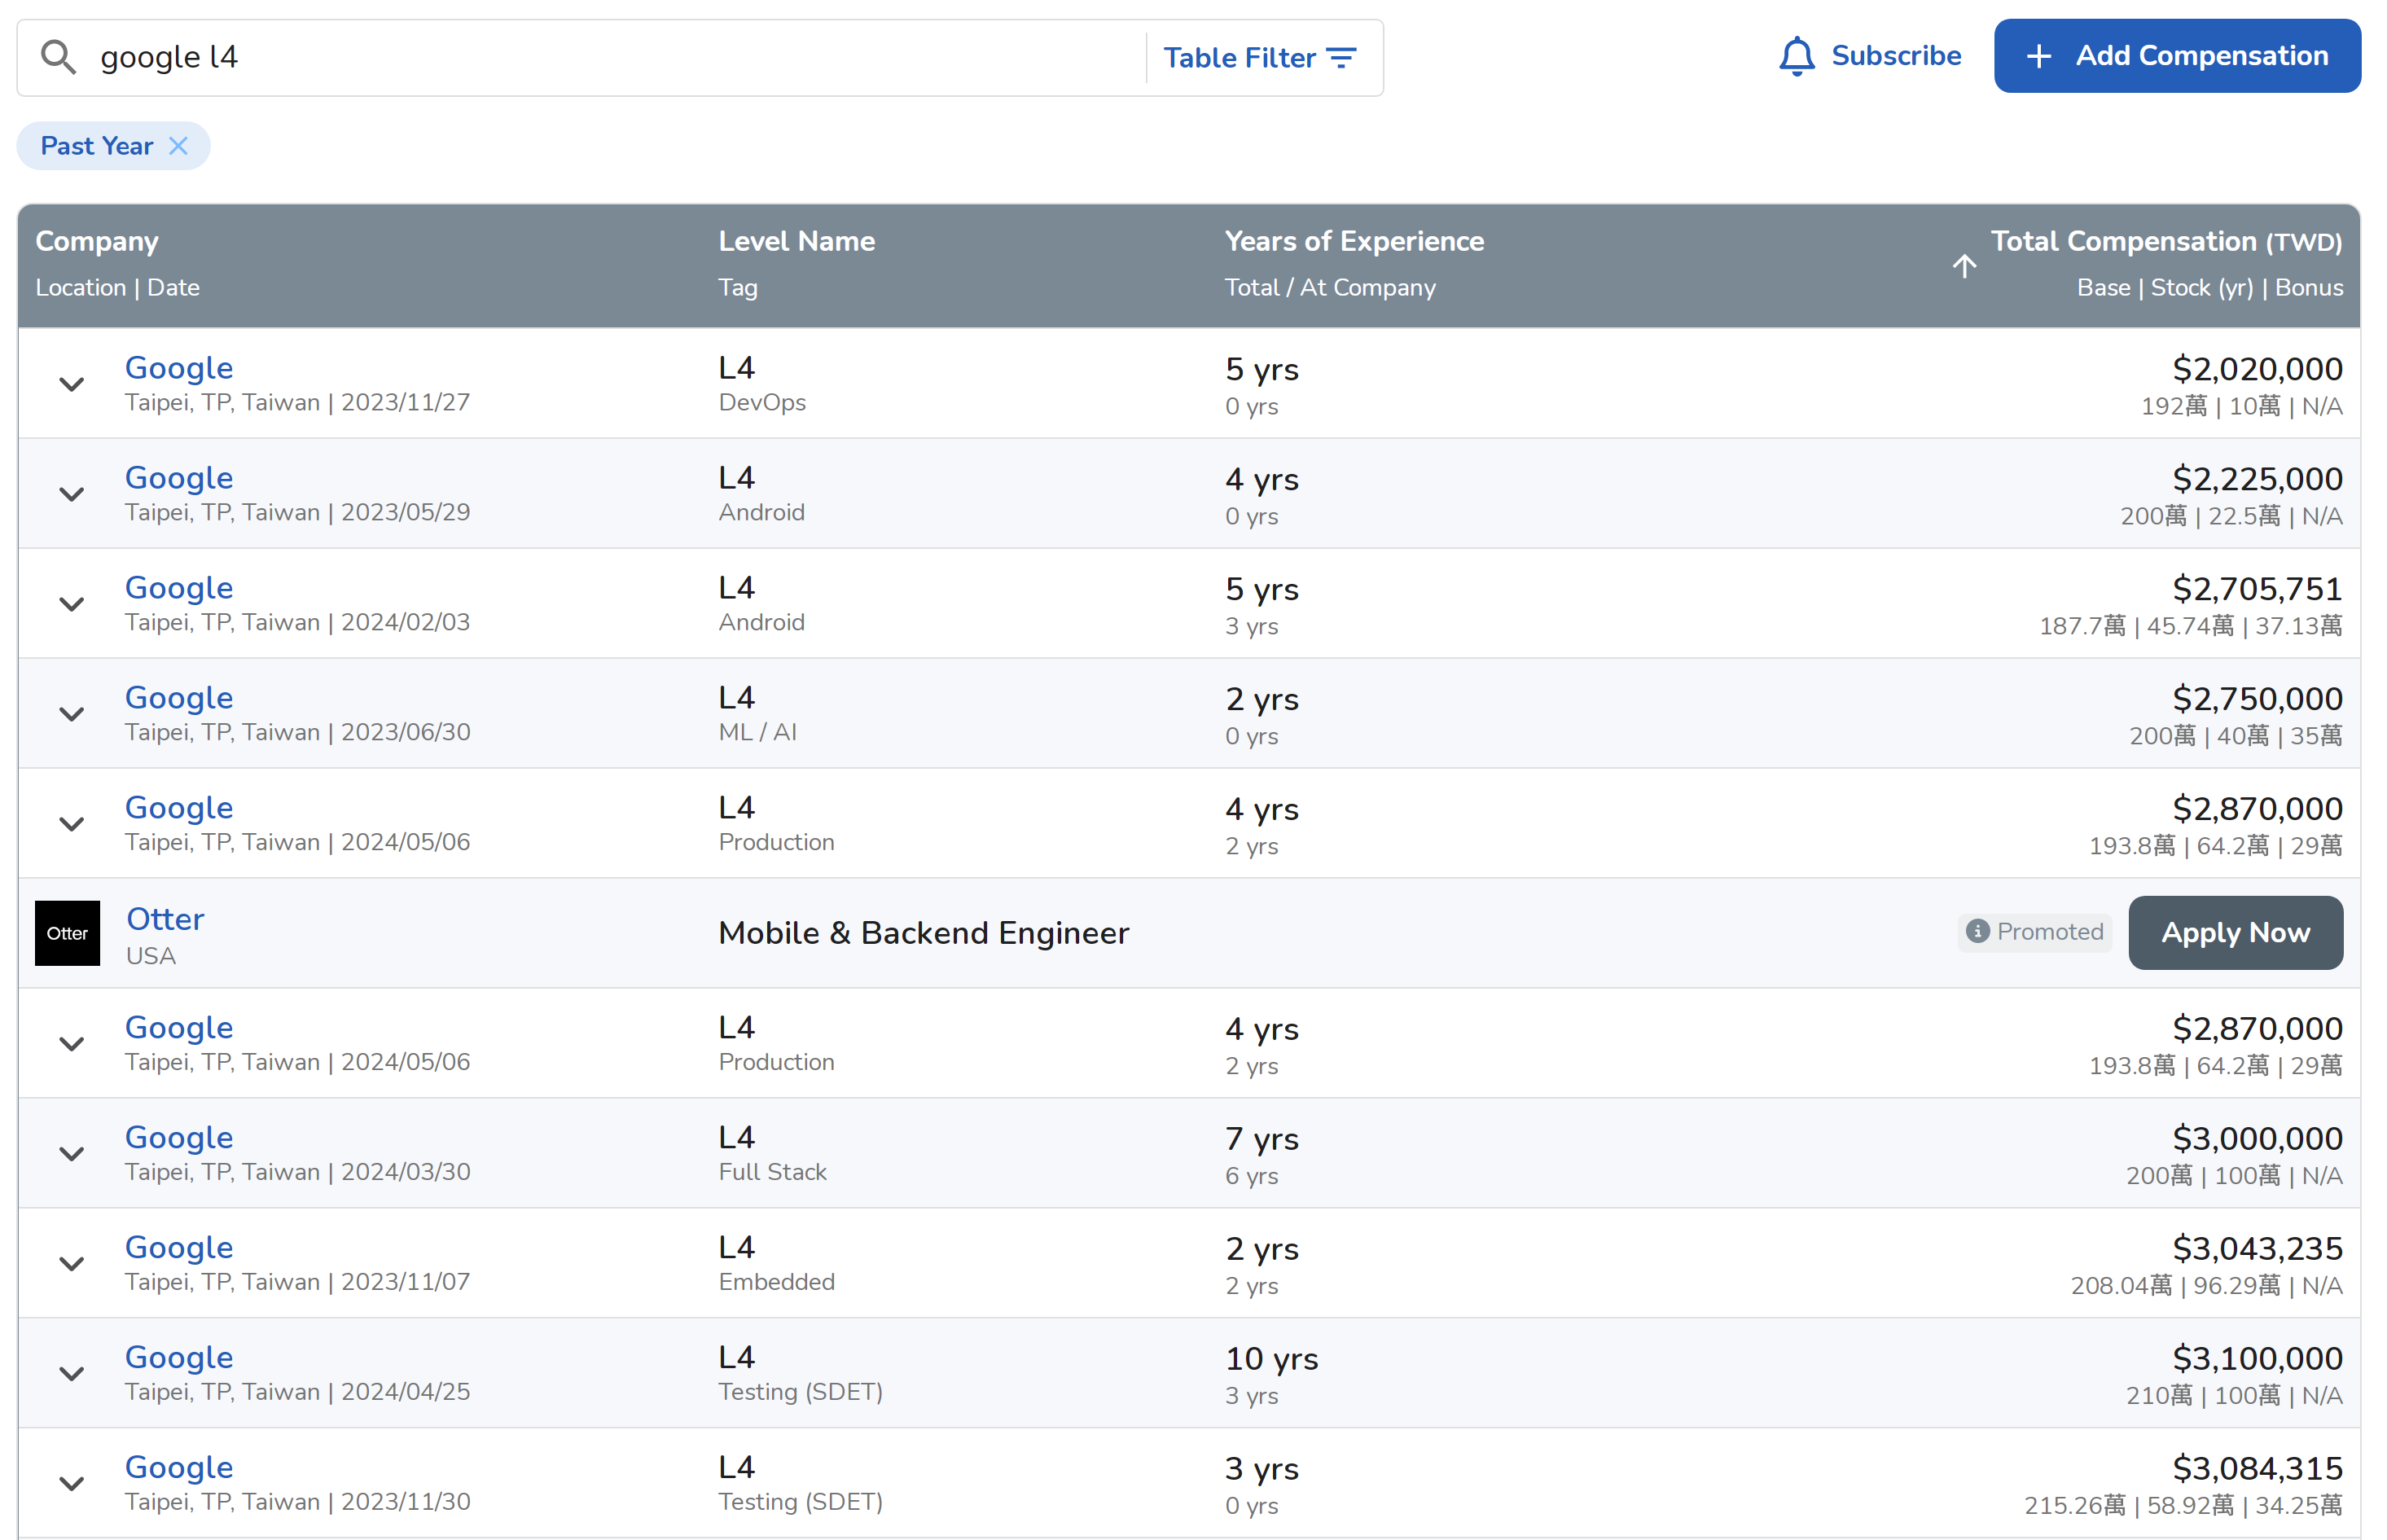Viewport: 2387px width, 1540px height.
Task: Click the $2,750,000 total compensation value
Action: click(2257, 699)
